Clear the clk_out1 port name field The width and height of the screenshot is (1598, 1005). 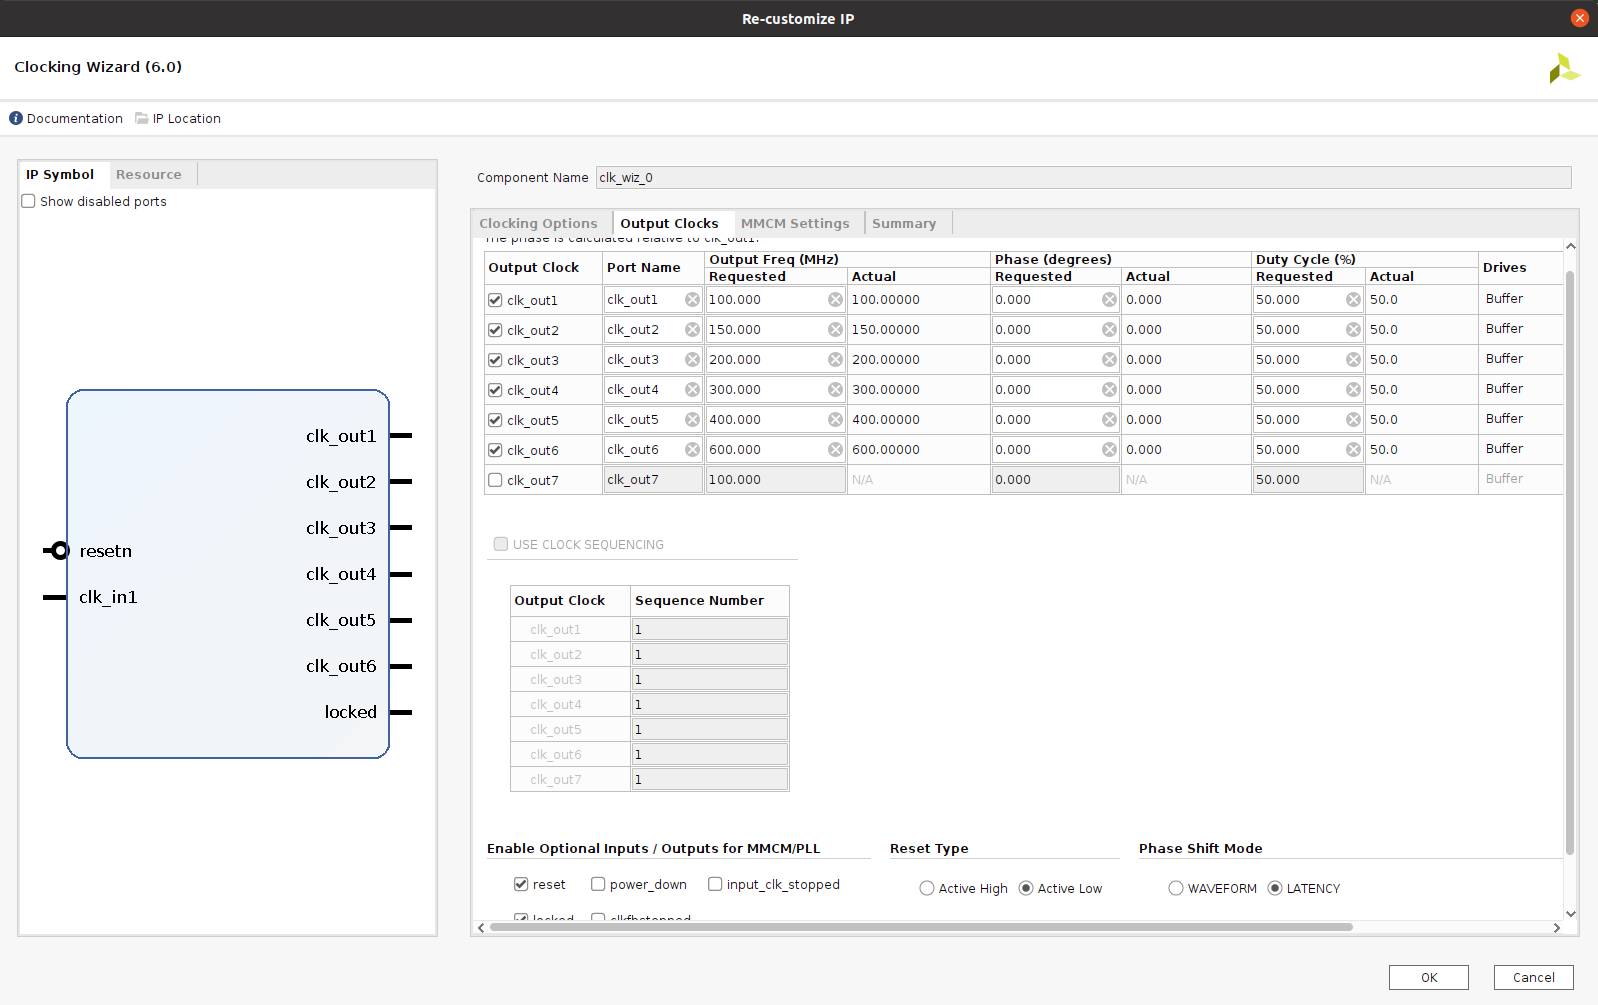pos(692,300)
